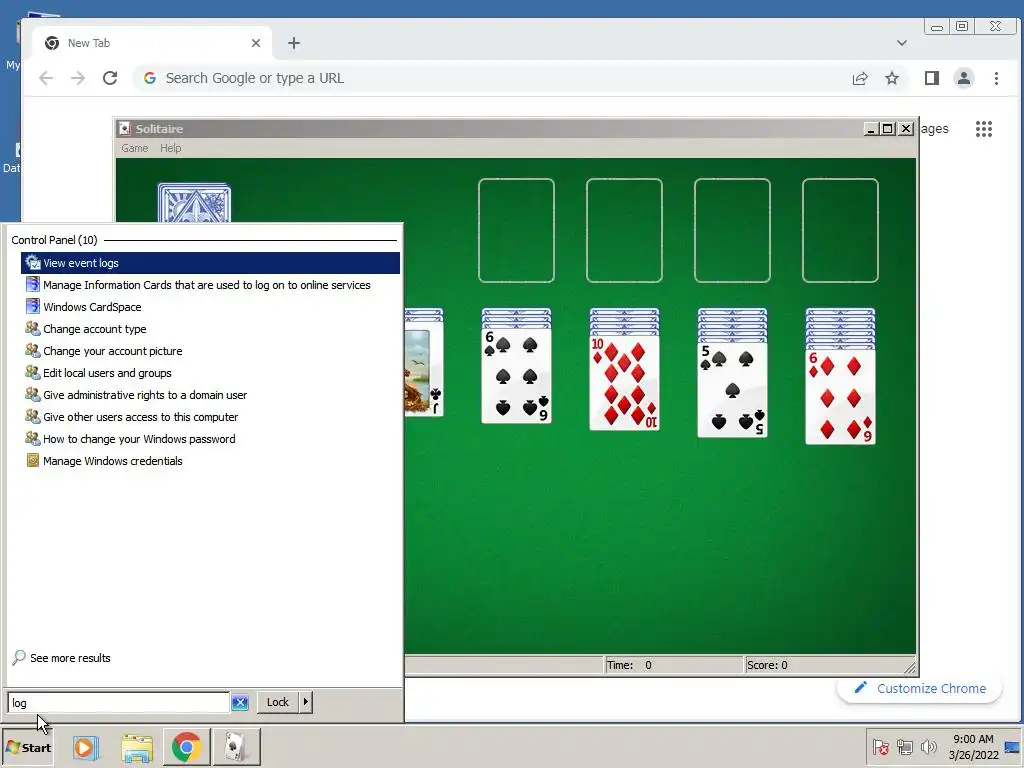Screen dimensions: 1024x768
Task: Open View event logs result
Action: [210, 263]
